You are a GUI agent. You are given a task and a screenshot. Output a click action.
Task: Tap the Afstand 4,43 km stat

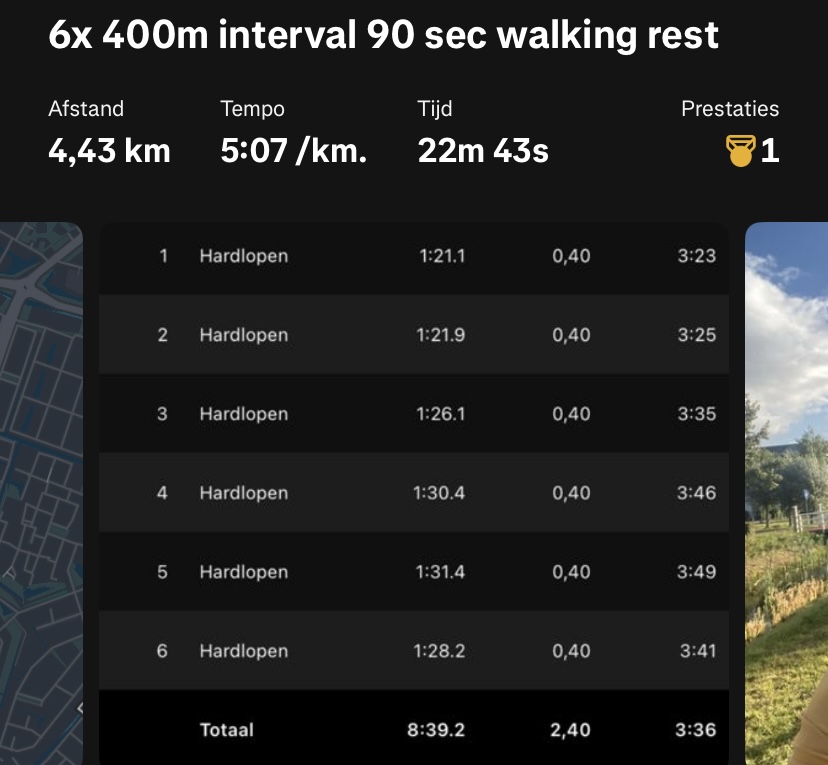pyautogui.click(x=109, y=151)
